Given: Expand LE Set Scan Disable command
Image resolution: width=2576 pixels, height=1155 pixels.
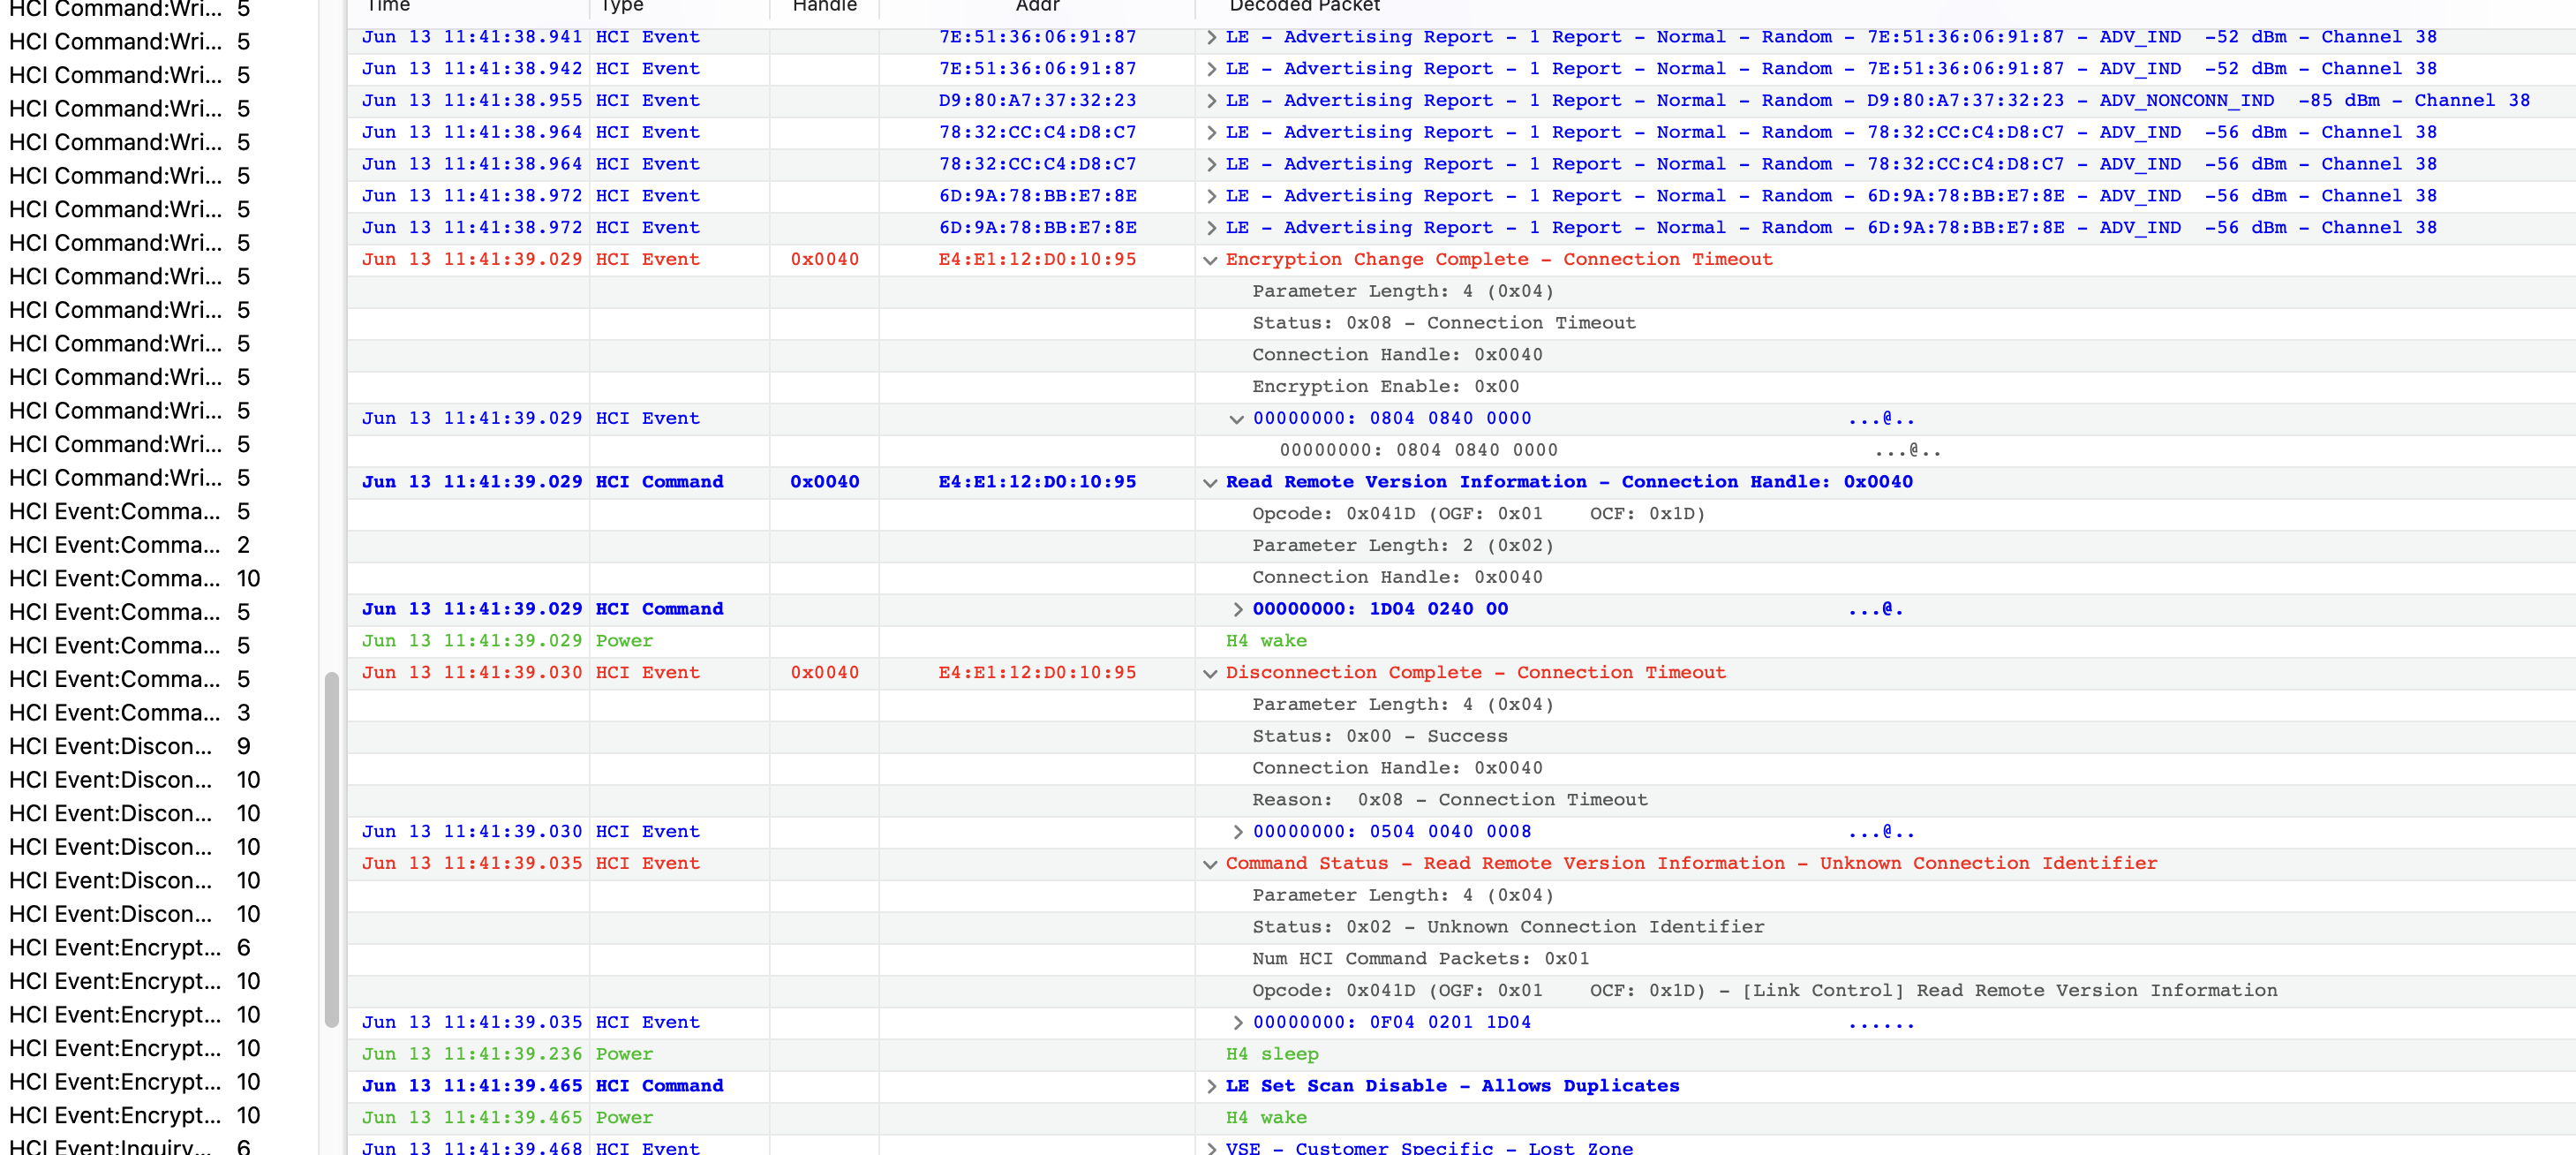Looking at the screenshot, I should [x=1210, y=1086].
